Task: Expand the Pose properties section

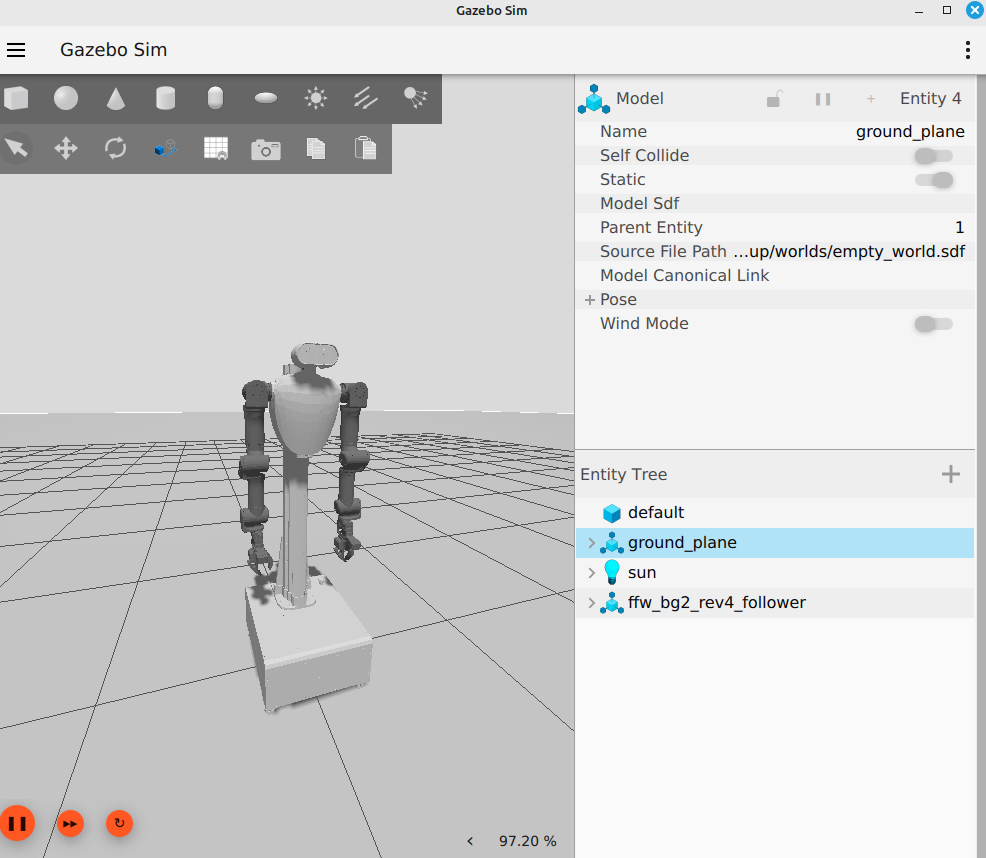Action: (590, 299)
